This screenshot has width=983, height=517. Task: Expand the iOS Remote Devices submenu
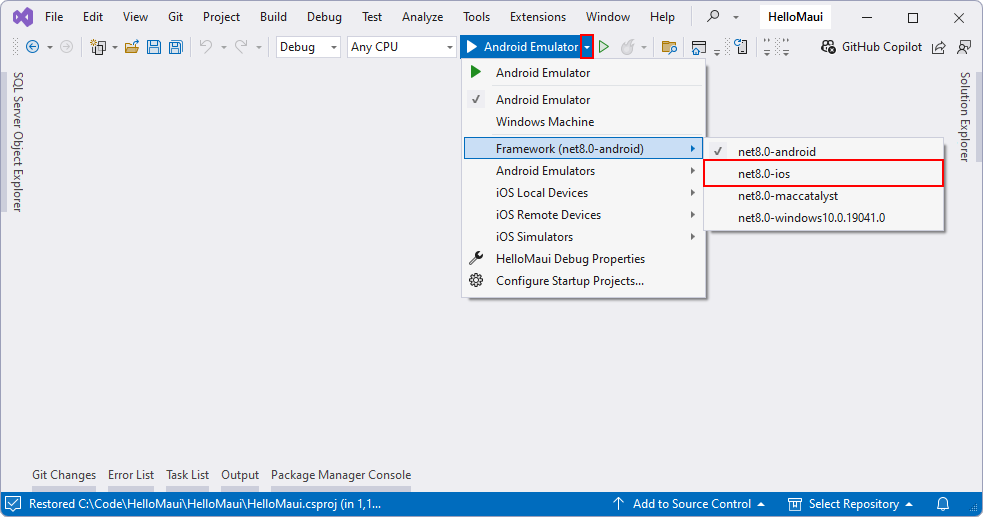(x=584, y=214)
